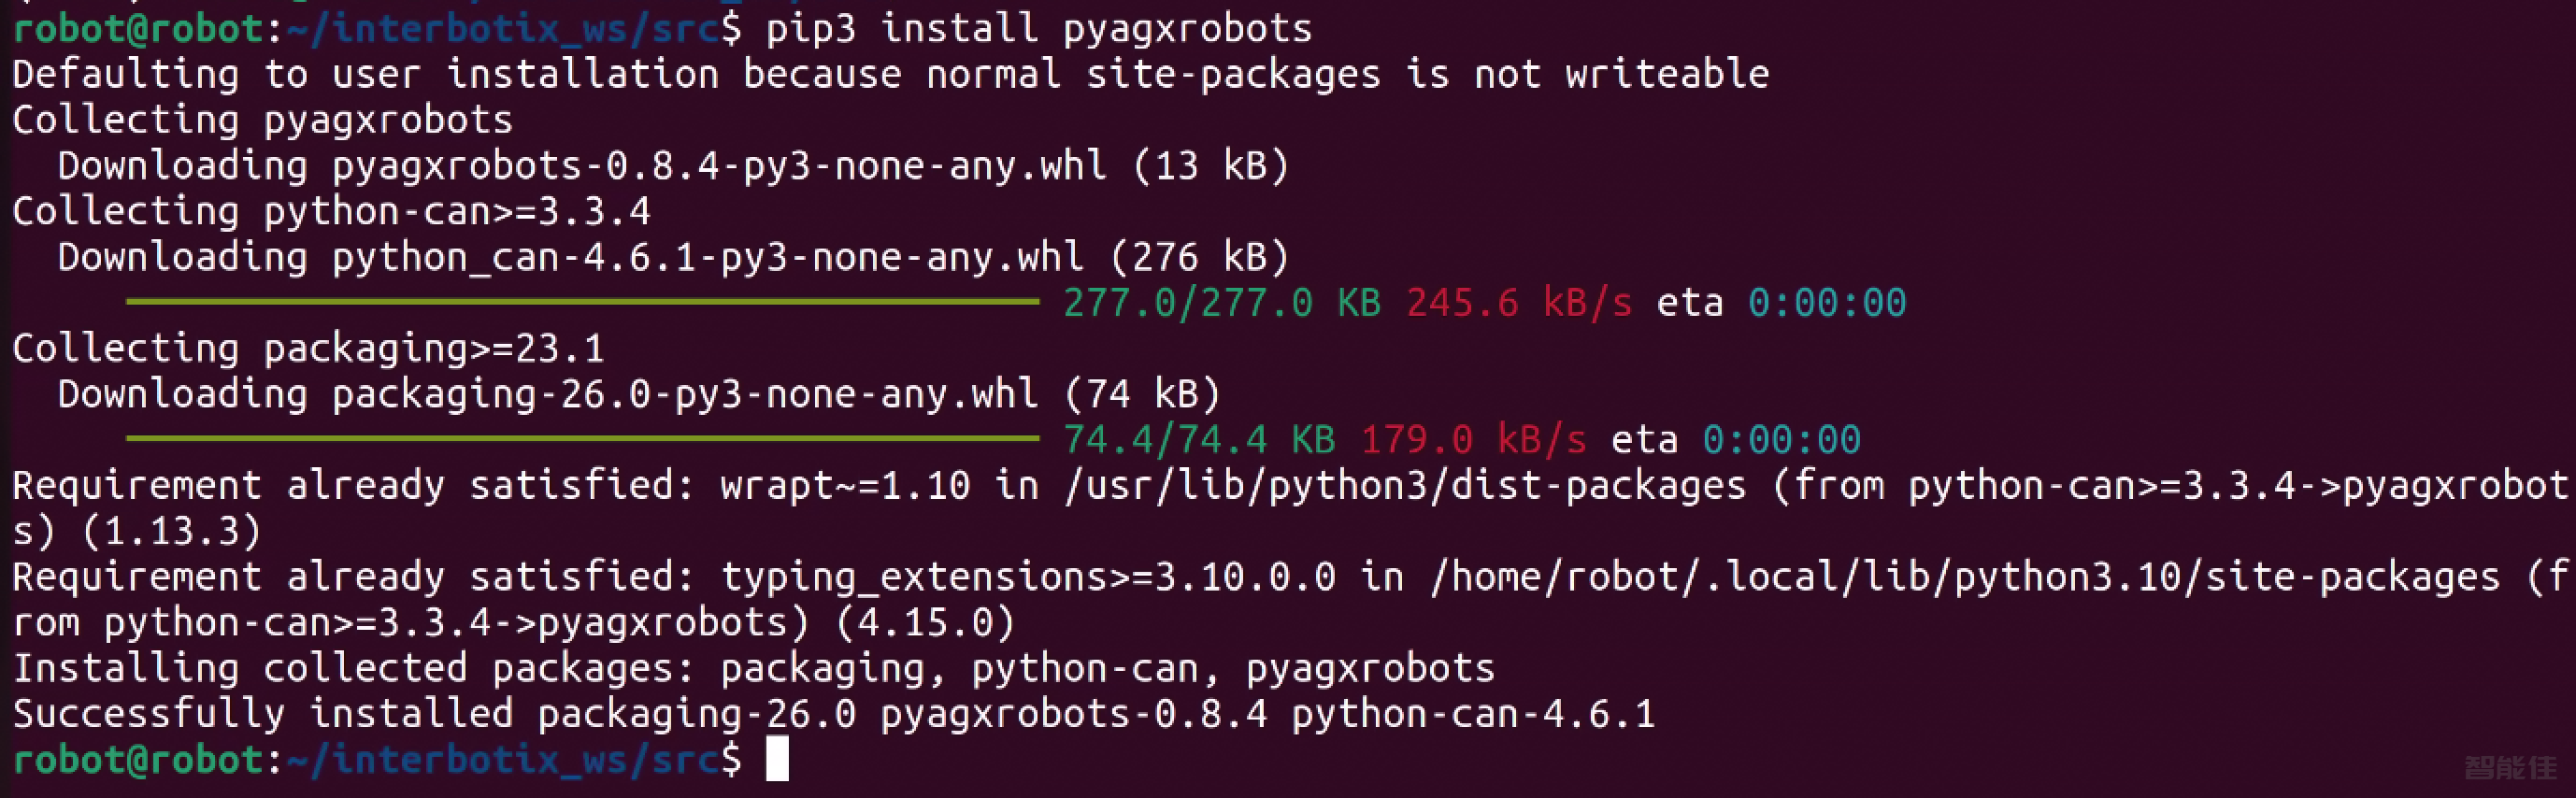2576x798 pixels.
Task: Click the 'Collecting python-can>=3.3.4' line
Action: click(x=331, y=211)
